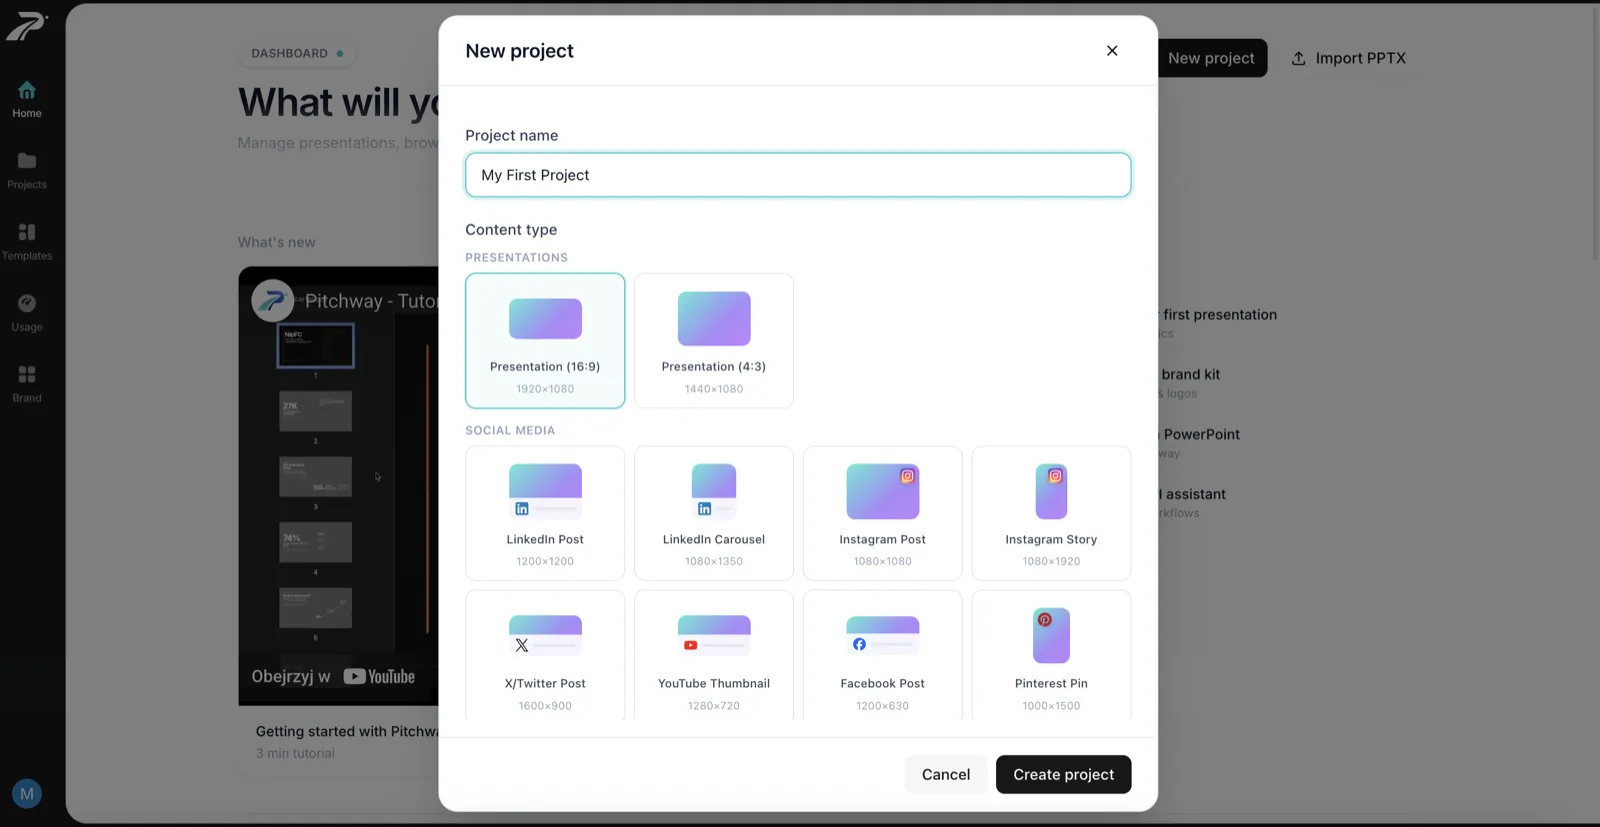This screenshot has height=827, width=1600.
Task: Click the 'PowerPoint' link on right
Action: pyautogui.click(x=1201, y=435)
